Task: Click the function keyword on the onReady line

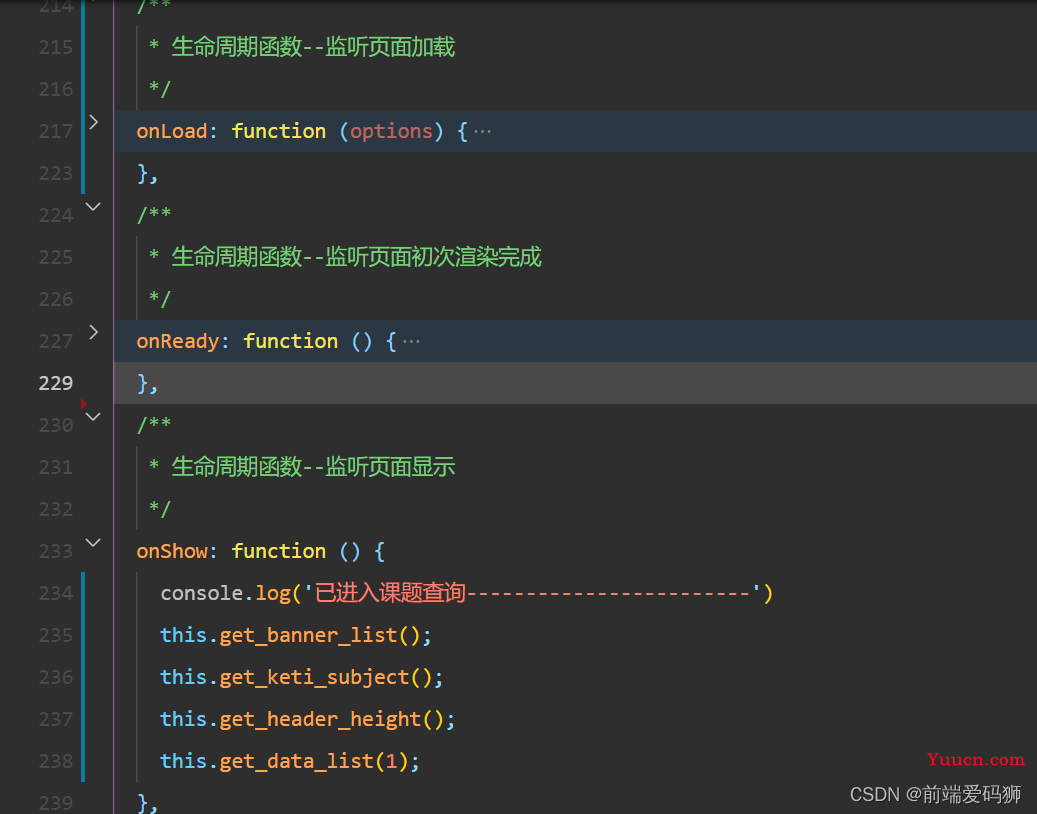Action: click(290, 341)
